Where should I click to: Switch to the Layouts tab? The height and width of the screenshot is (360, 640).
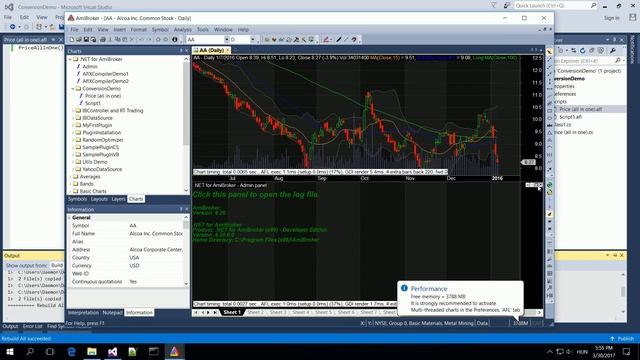[x=99, y=199]
